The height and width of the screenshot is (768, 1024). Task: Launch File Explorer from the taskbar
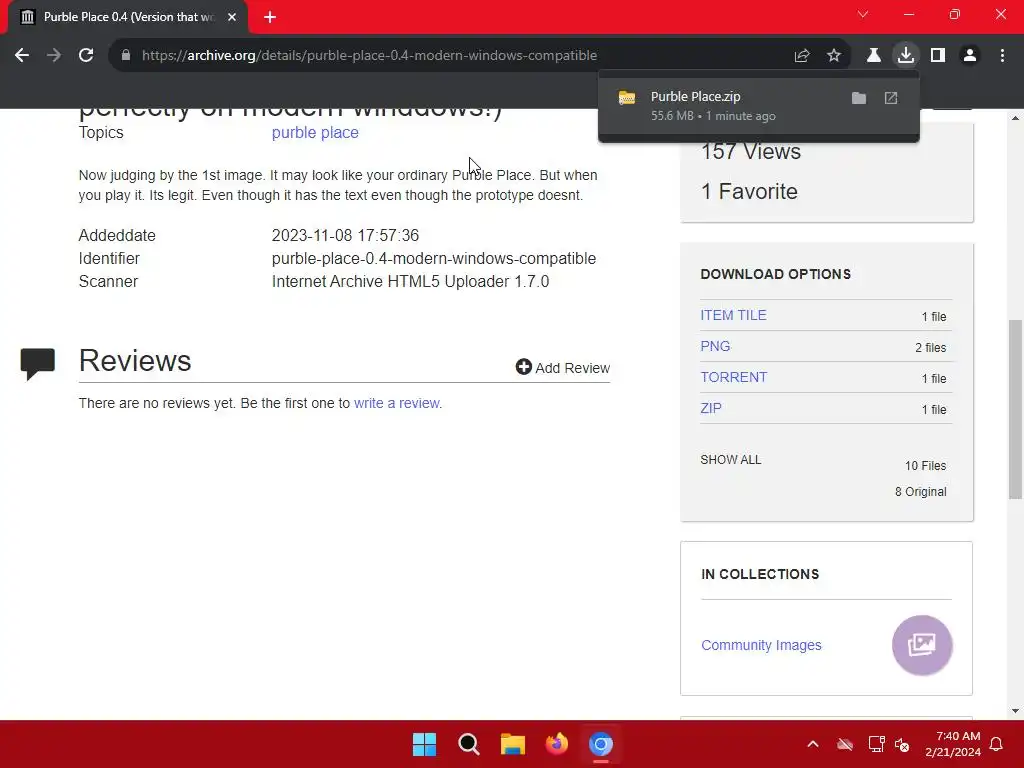513,744
